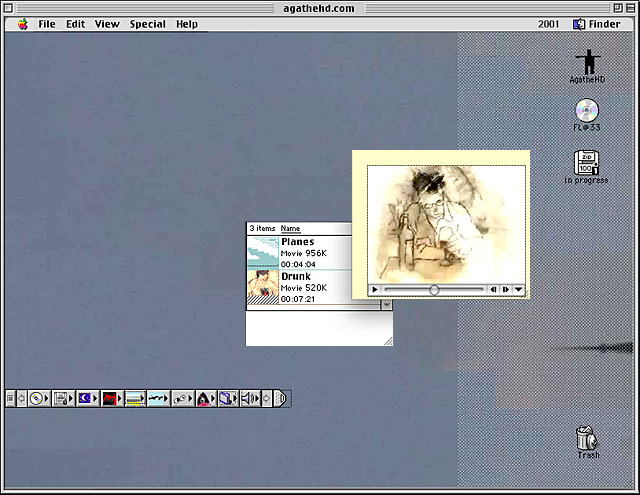Open the black triangle strip module
Viewport: 640px width, 495px height.
(x=204, y=398)
